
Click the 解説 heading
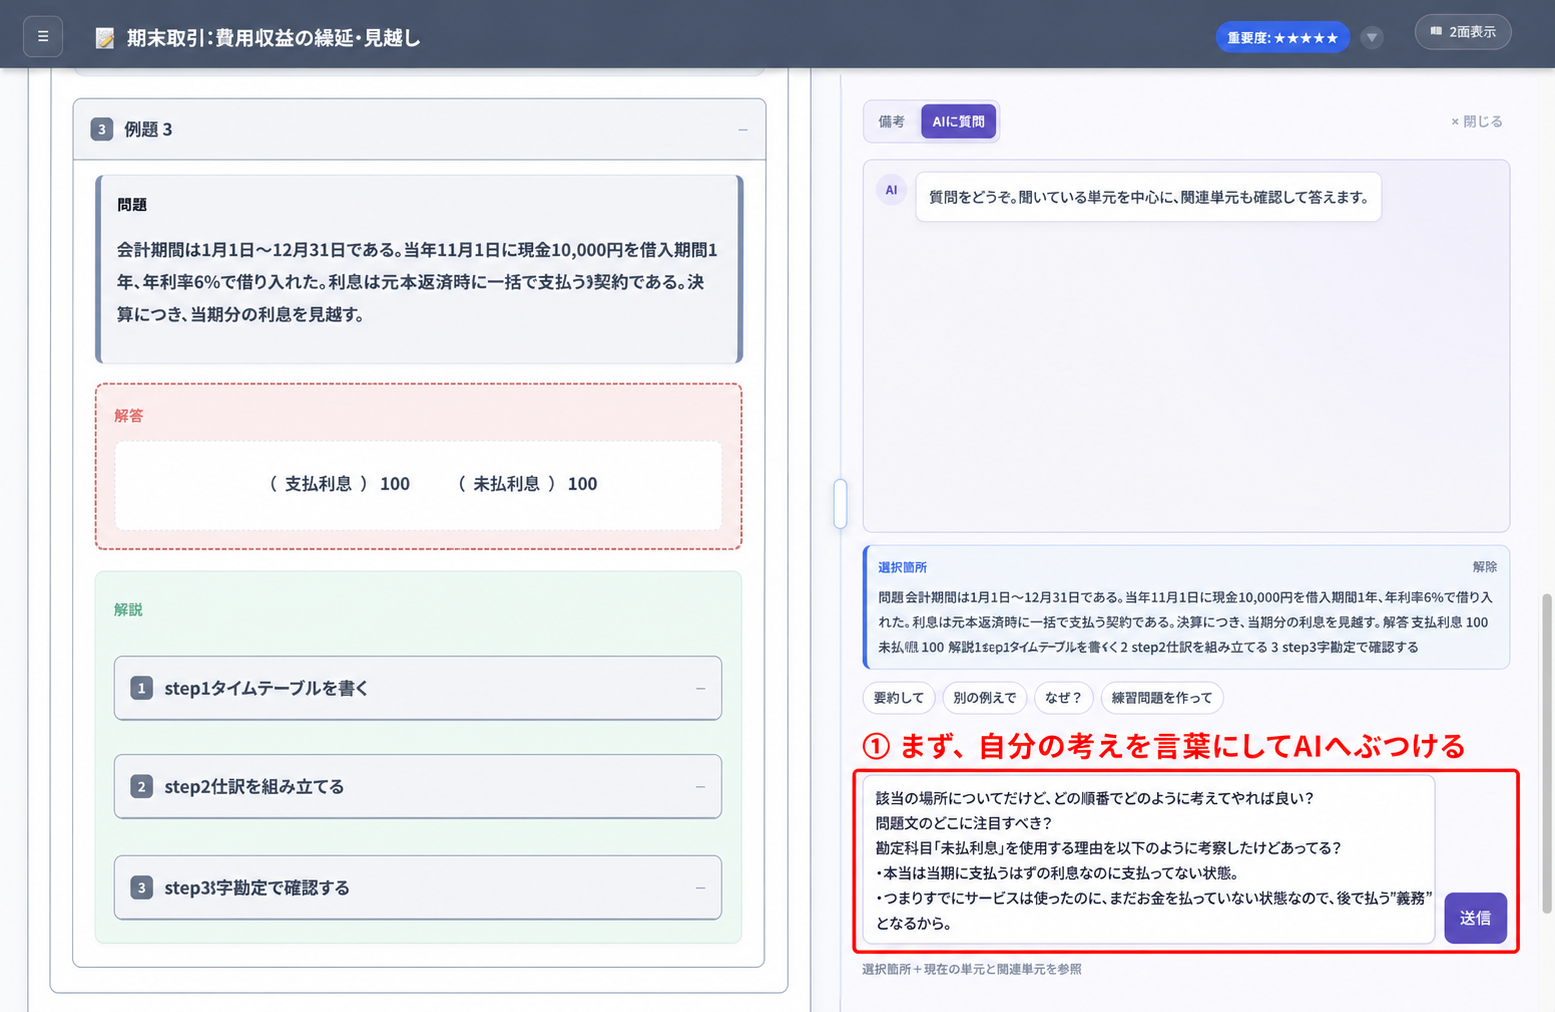coord(129,610)
